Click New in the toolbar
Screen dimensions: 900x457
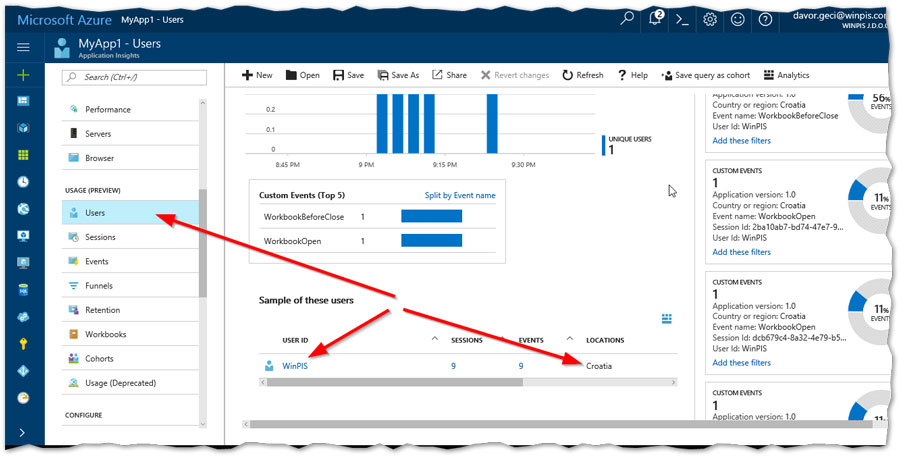coord(257,75)
